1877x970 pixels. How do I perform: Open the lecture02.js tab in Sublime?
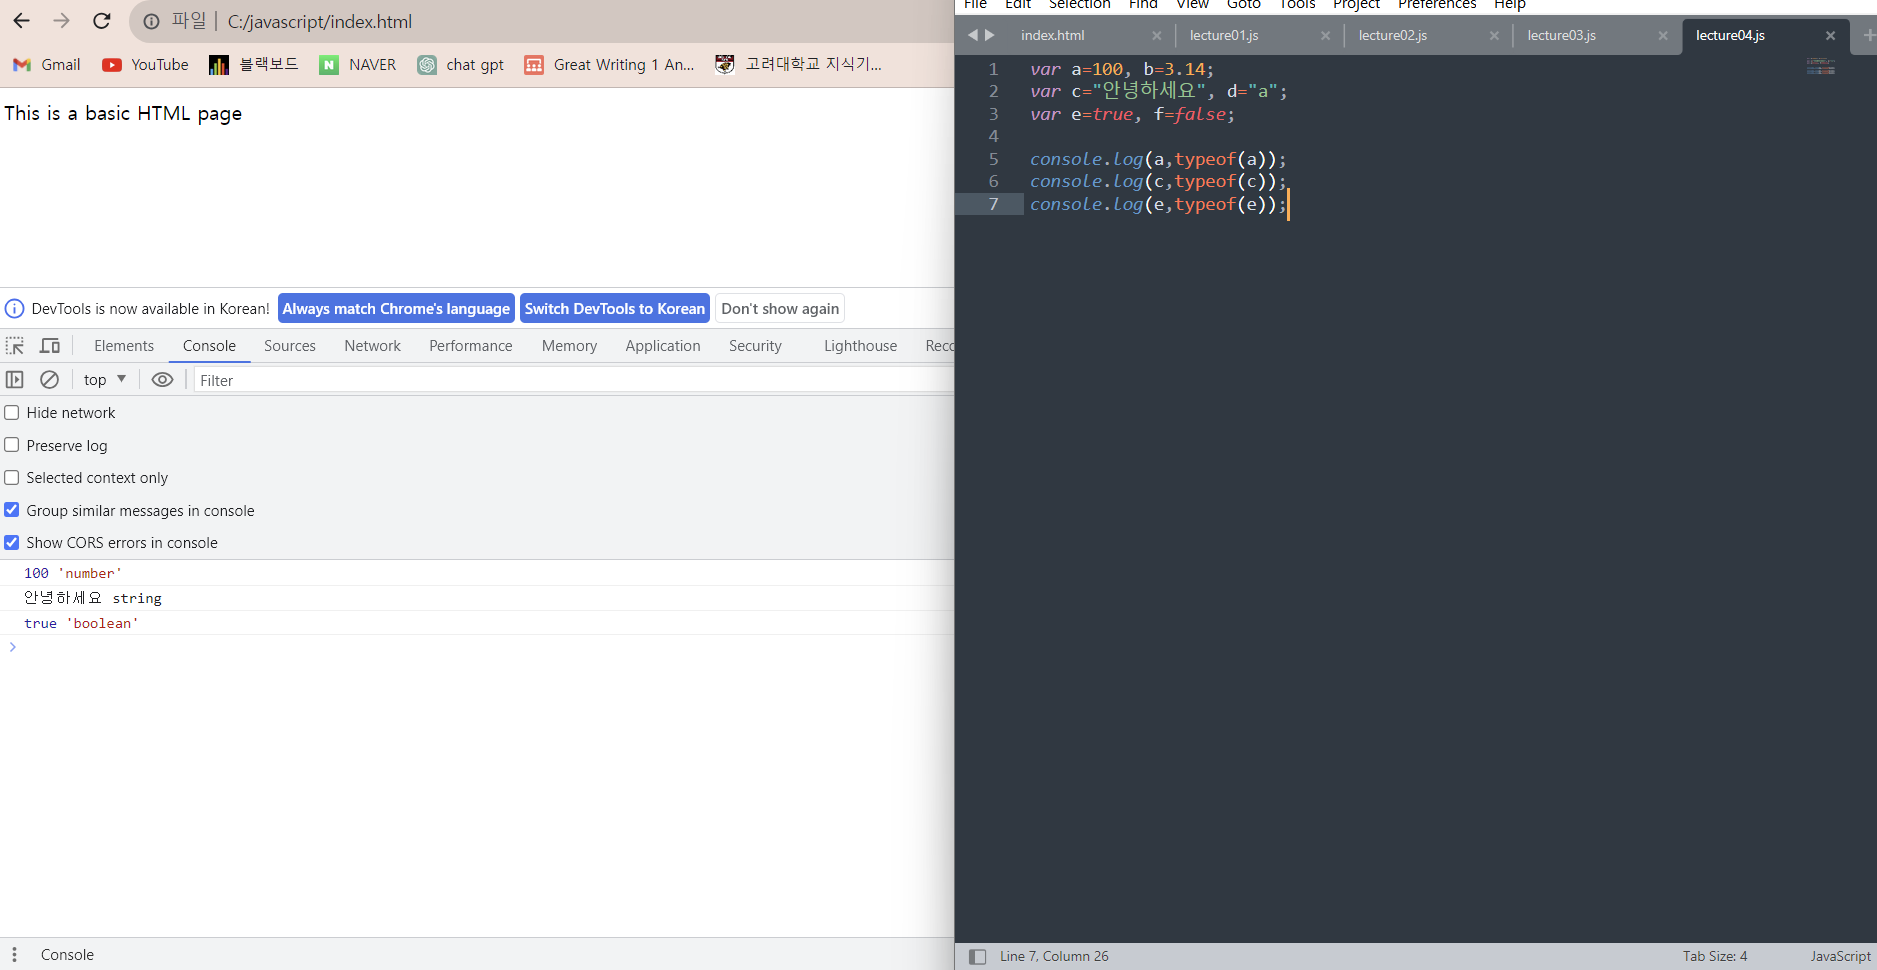[1392, 35]
